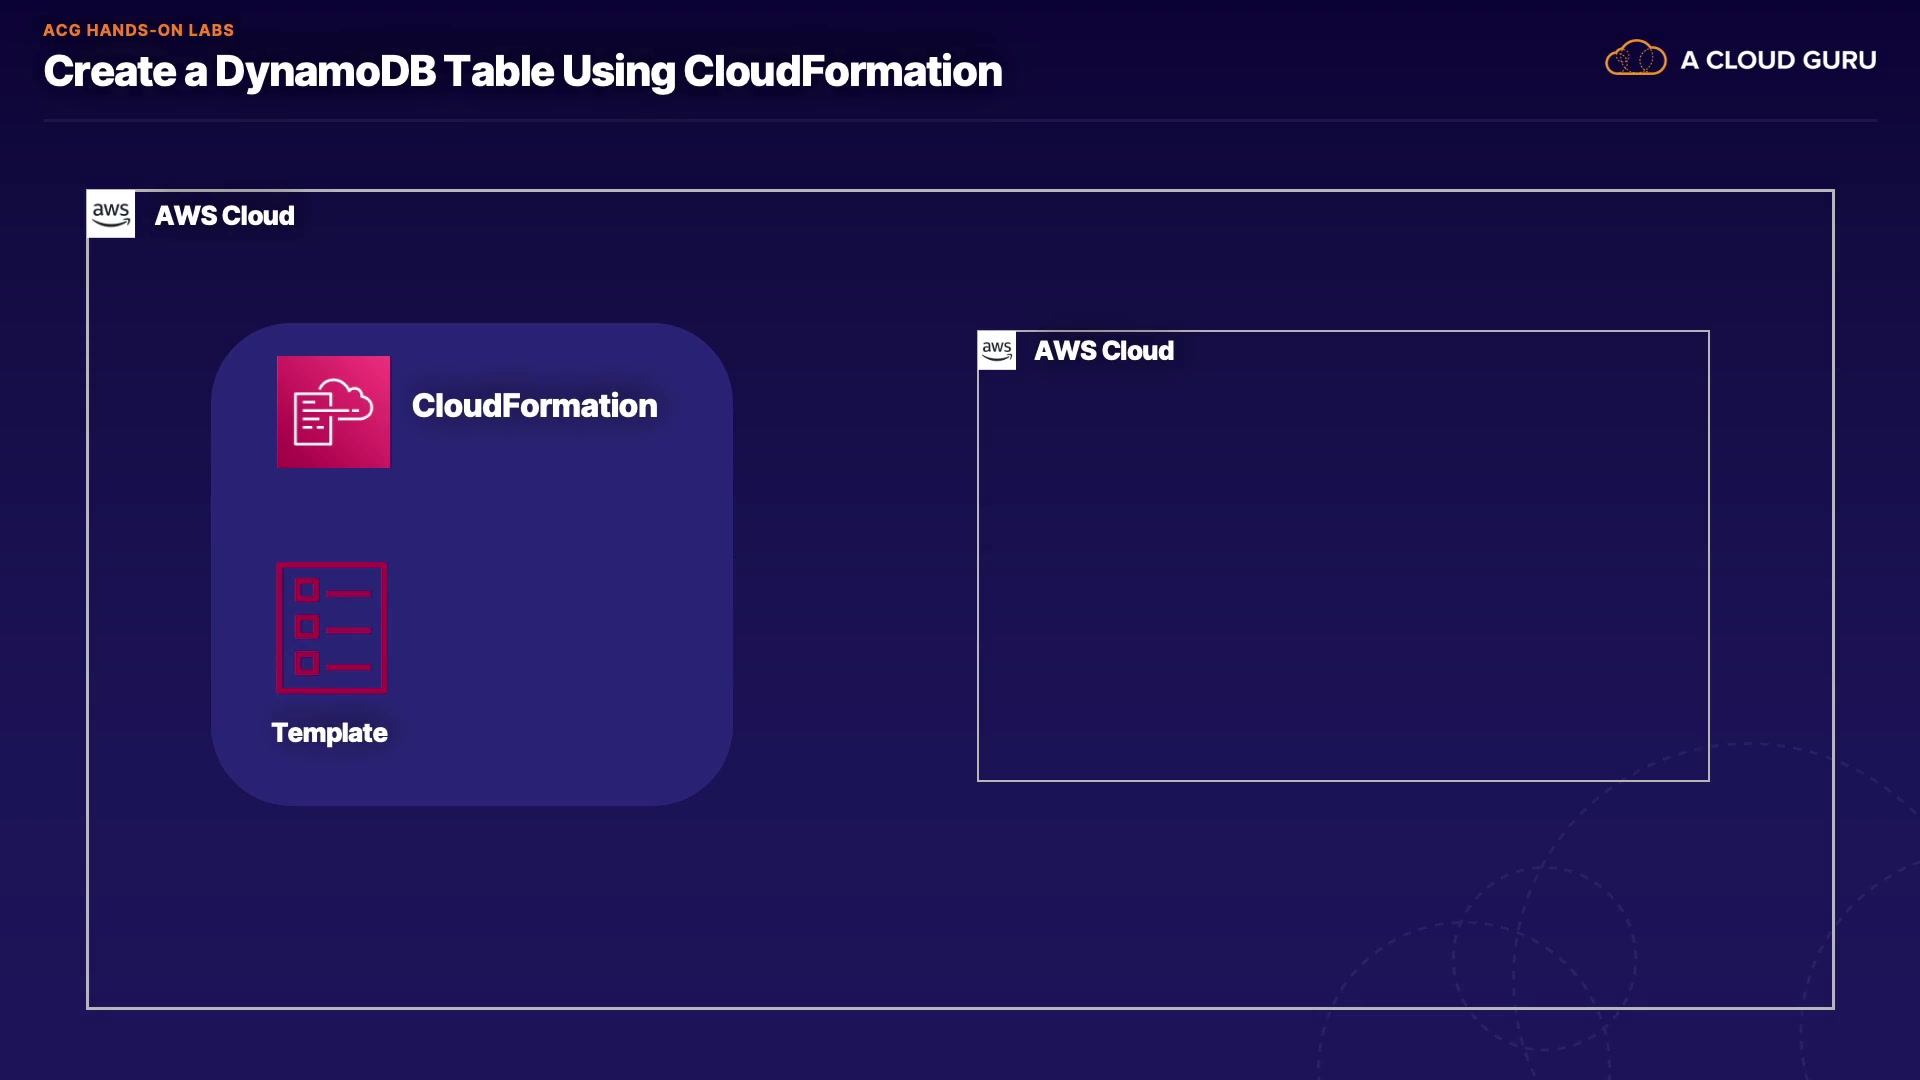Select the outer box's AWS Cloud label
The image size is (1920, 1080).
click(x=224, y=216)
